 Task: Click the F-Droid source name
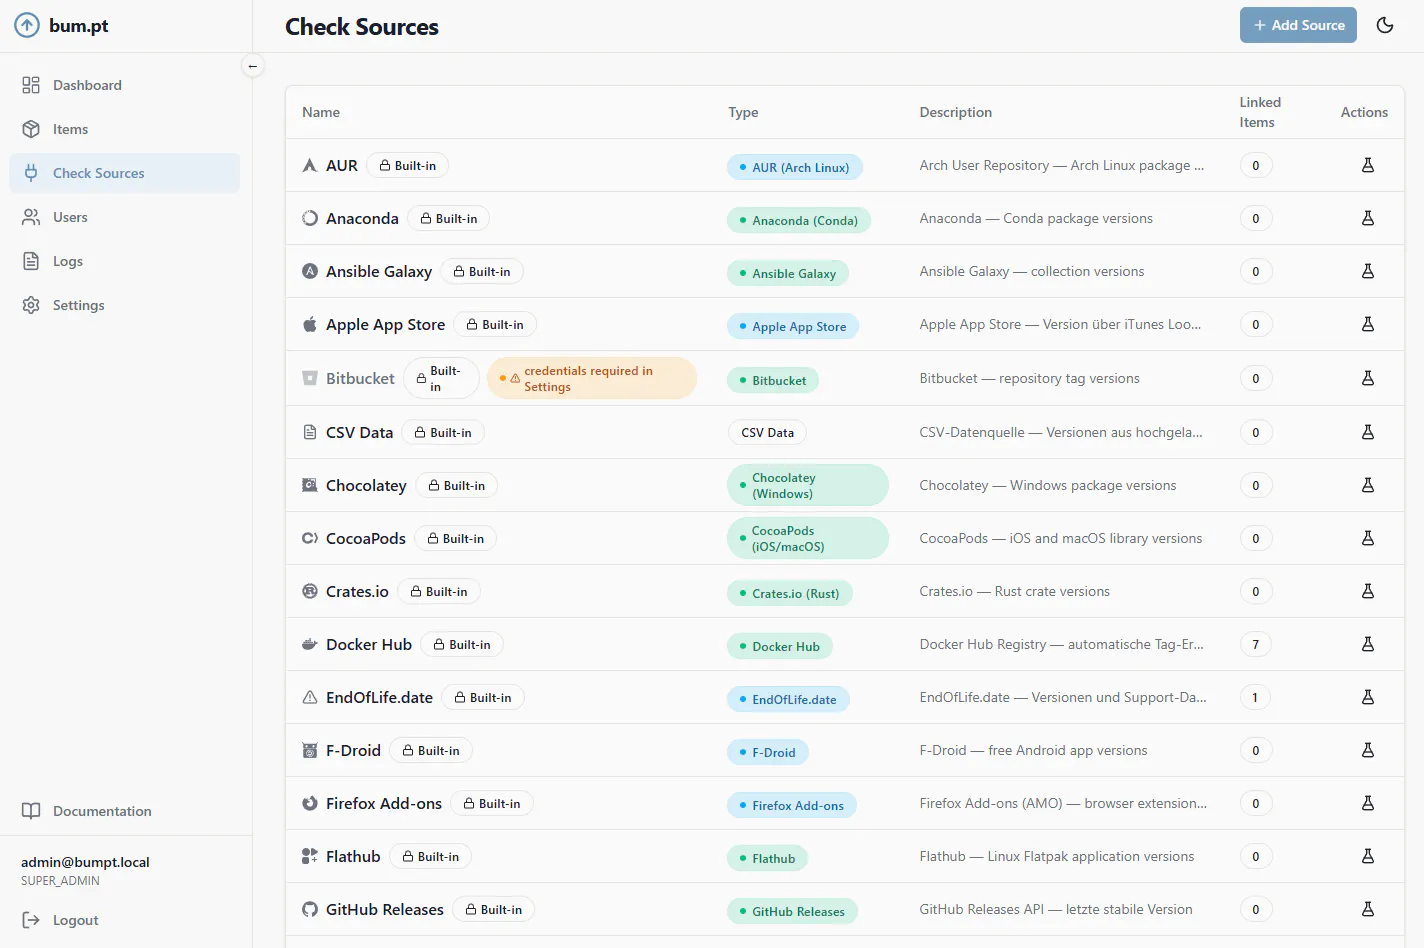click(353, 750)
